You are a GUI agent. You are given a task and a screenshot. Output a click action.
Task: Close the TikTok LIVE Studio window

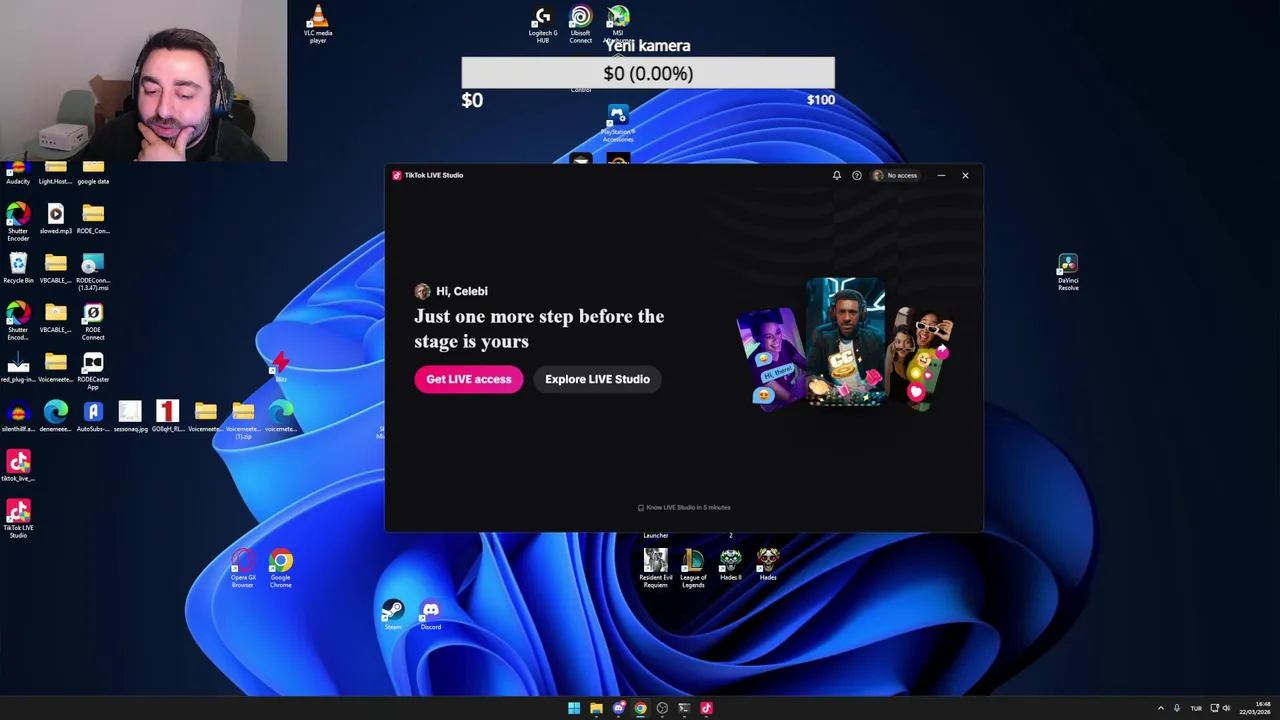point(965,175)
